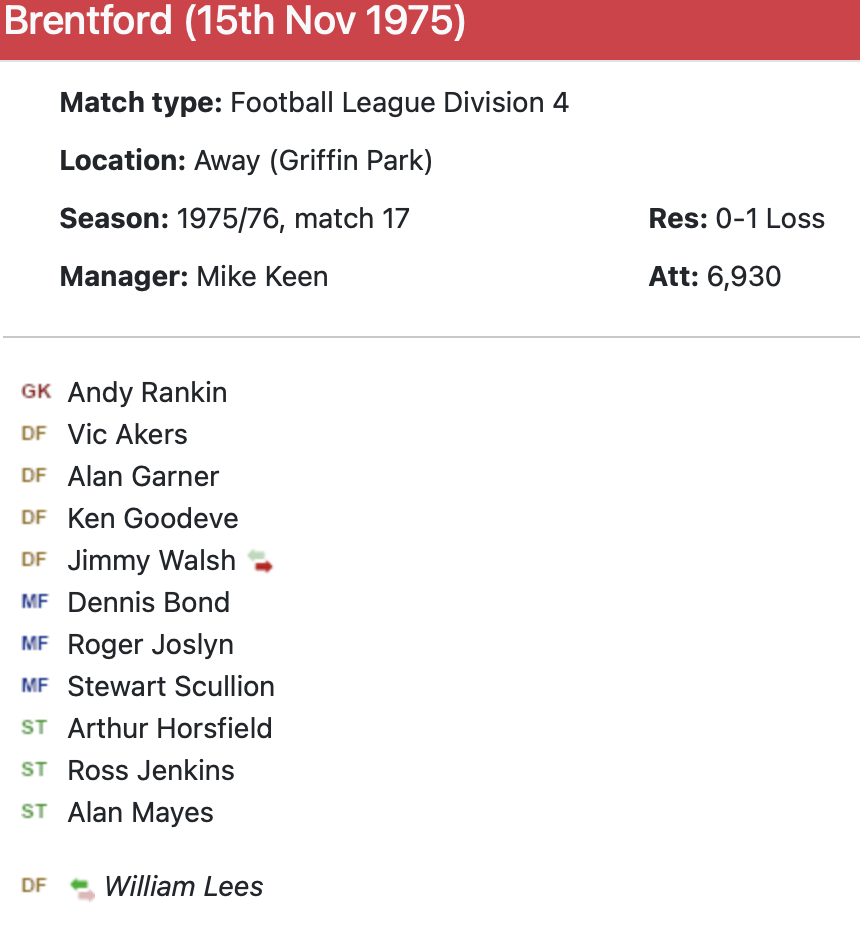Click the DF icon beside Ken Goodeve

[34, 518]
